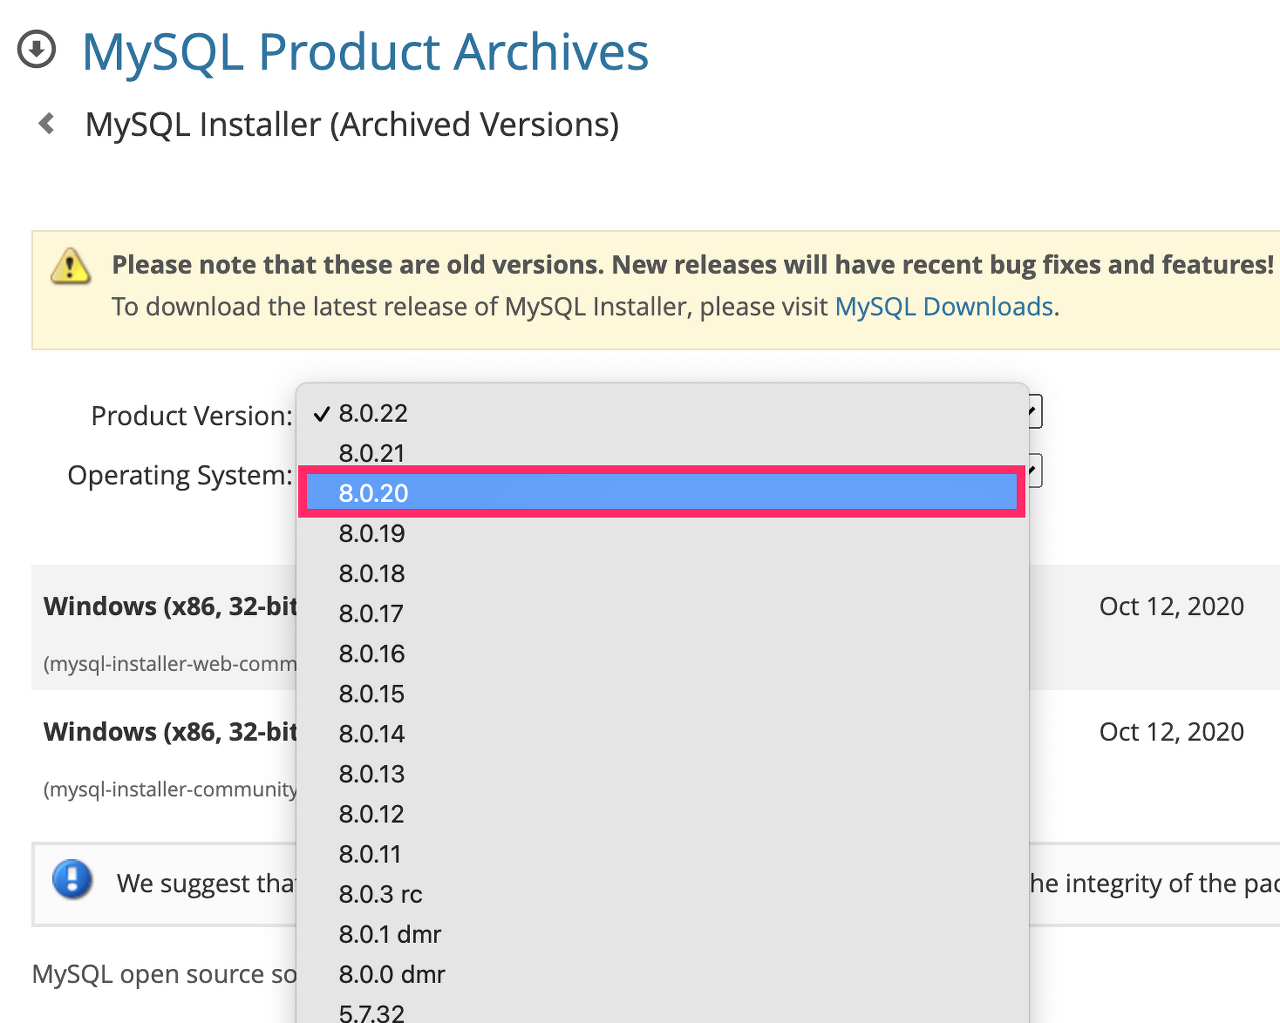Select version 8.0.16 option
This screenshot has width=1280, height=1023.
[x=372, y=653]
